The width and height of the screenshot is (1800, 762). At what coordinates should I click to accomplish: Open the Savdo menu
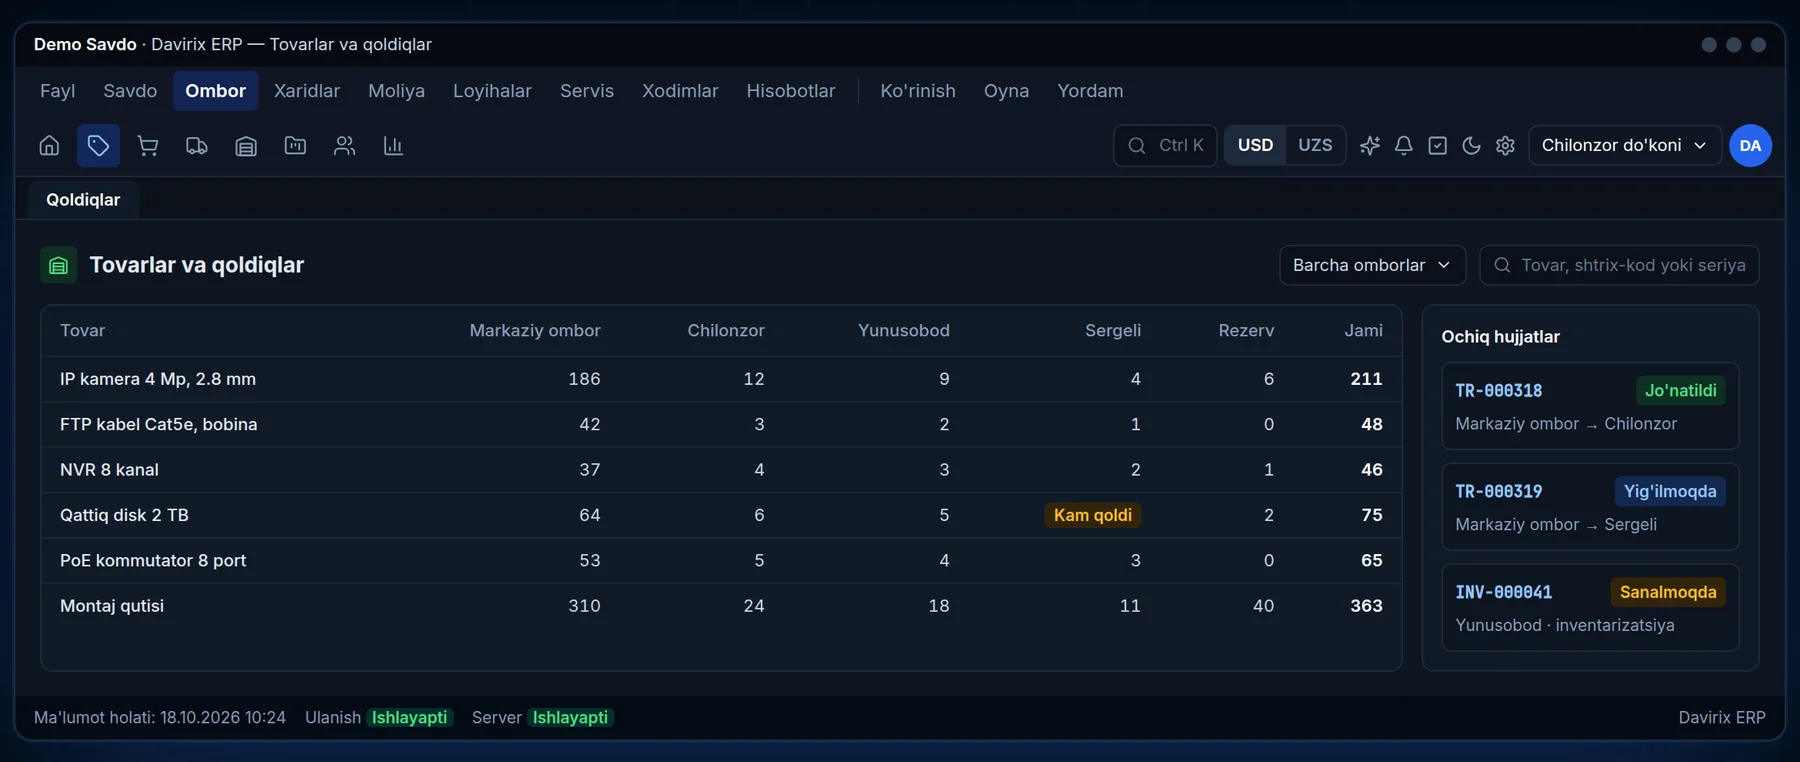pos(130,91)
